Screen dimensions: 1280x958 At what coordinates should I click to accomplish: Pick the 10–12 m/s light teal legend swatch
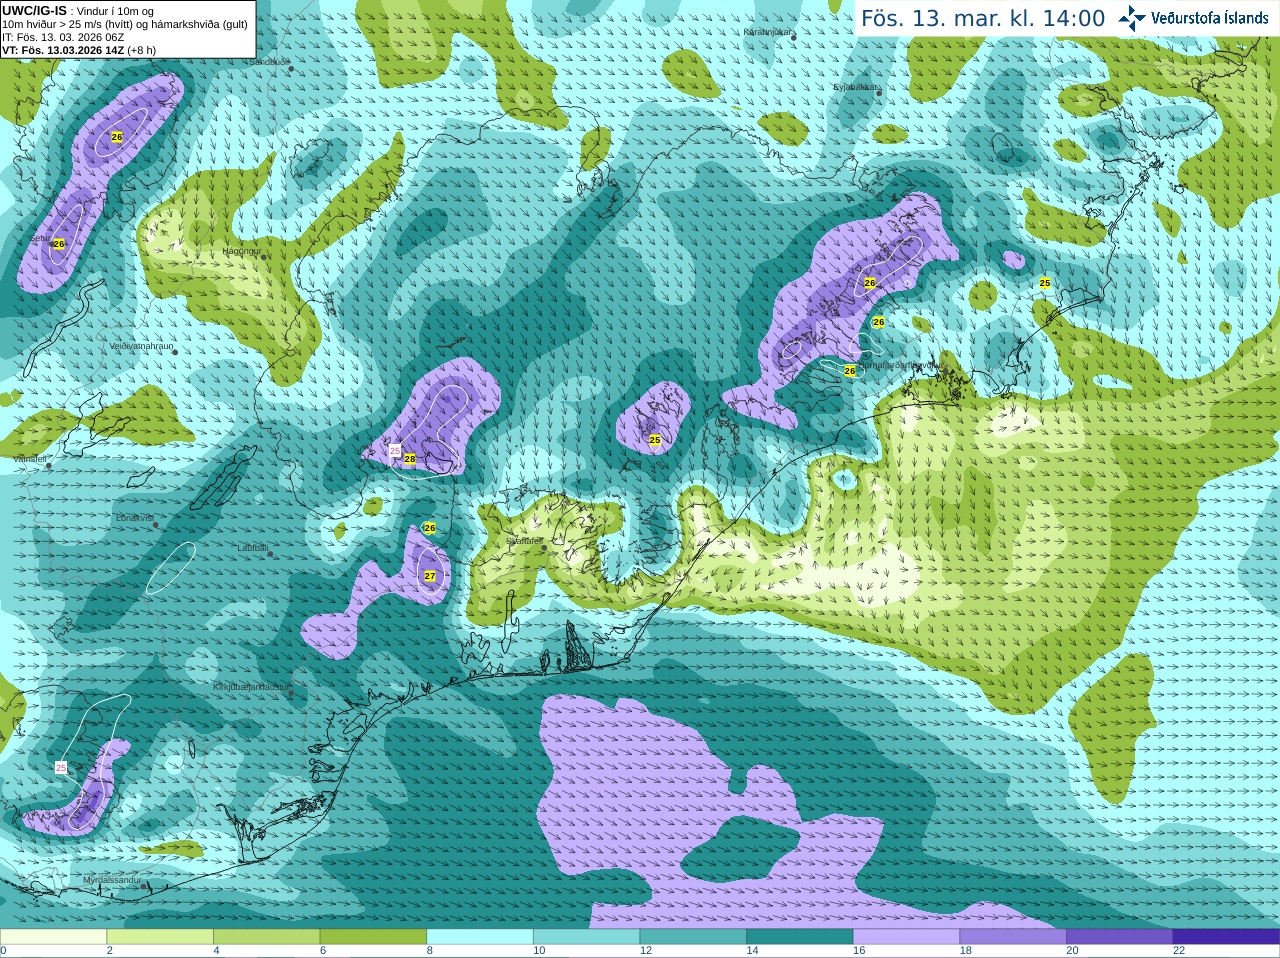(586, 937)
